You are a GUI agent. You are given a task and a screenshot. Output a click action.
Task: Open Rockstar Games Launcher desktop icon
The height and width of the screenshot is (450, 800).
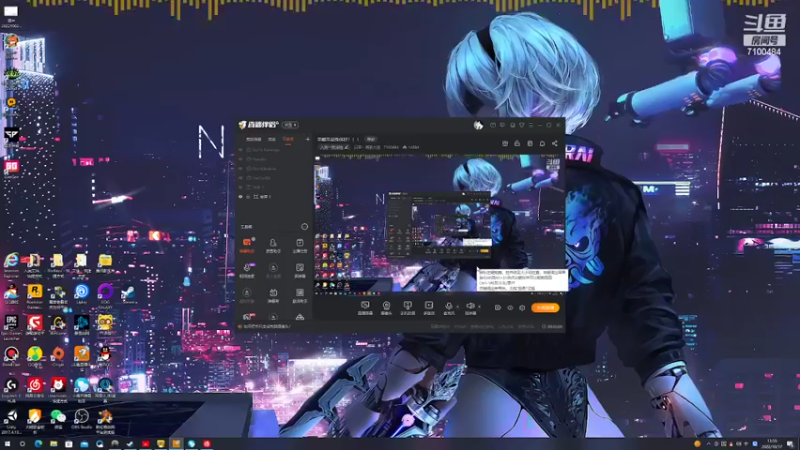34,295
